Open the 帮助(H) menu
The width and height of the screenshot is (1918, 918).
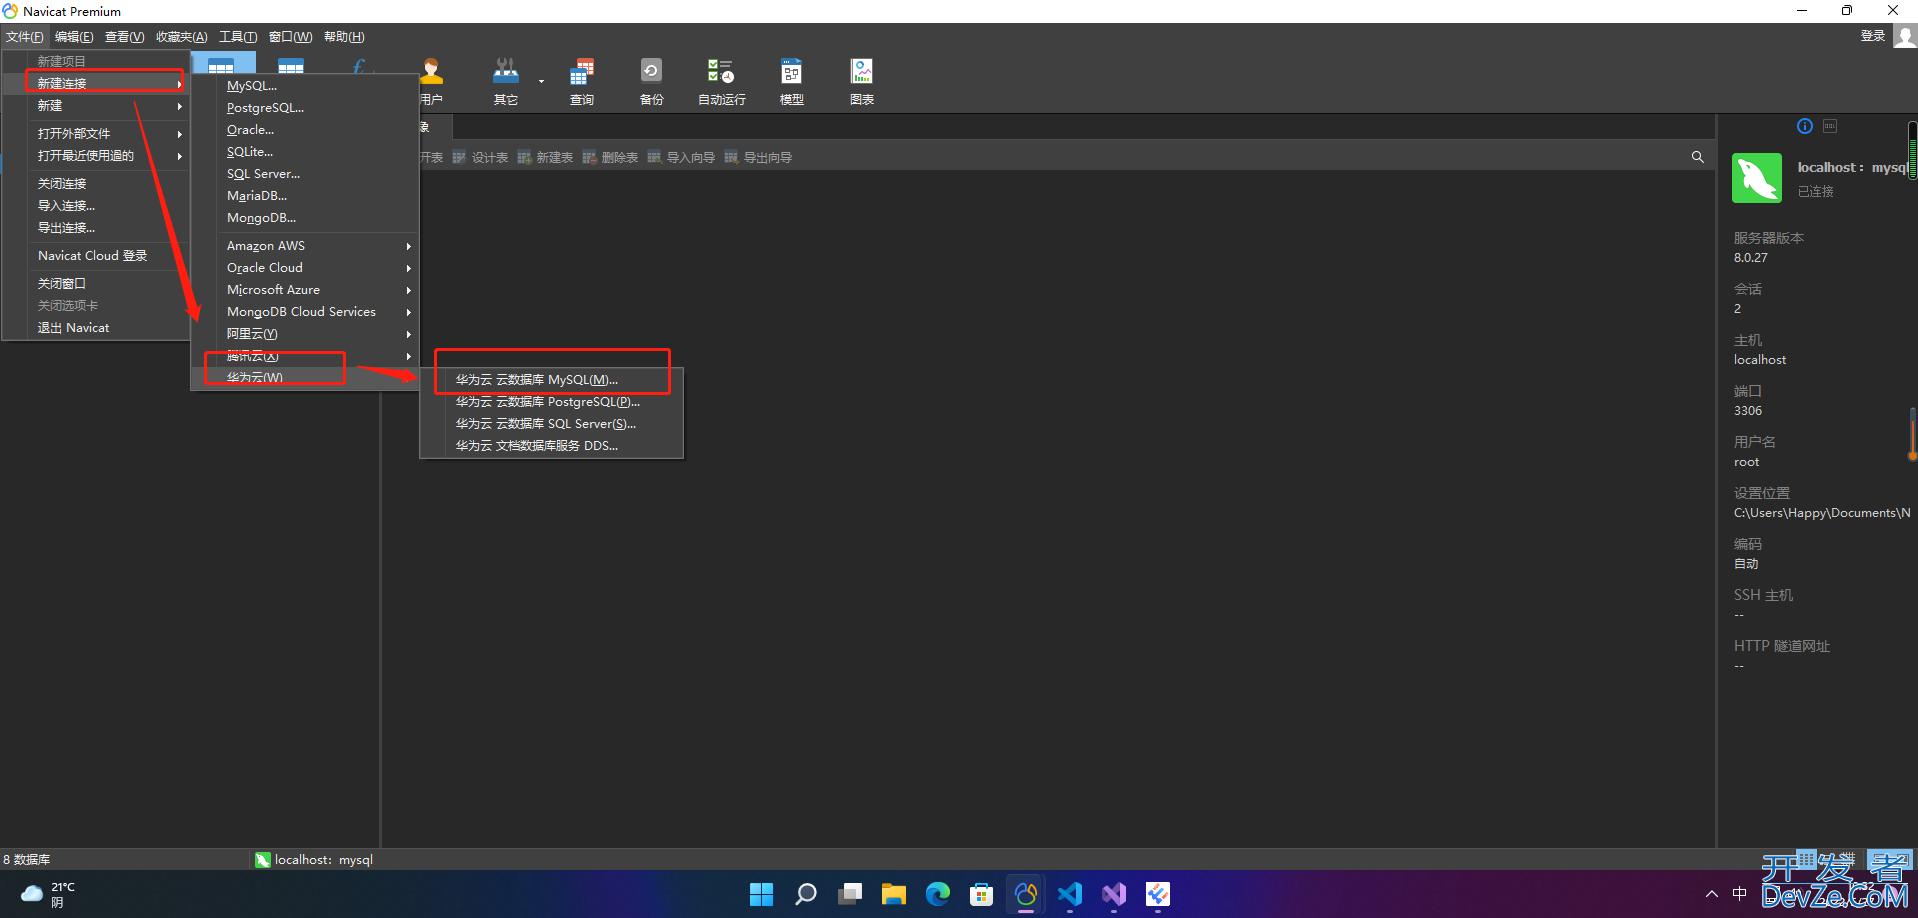click(344, 37)
